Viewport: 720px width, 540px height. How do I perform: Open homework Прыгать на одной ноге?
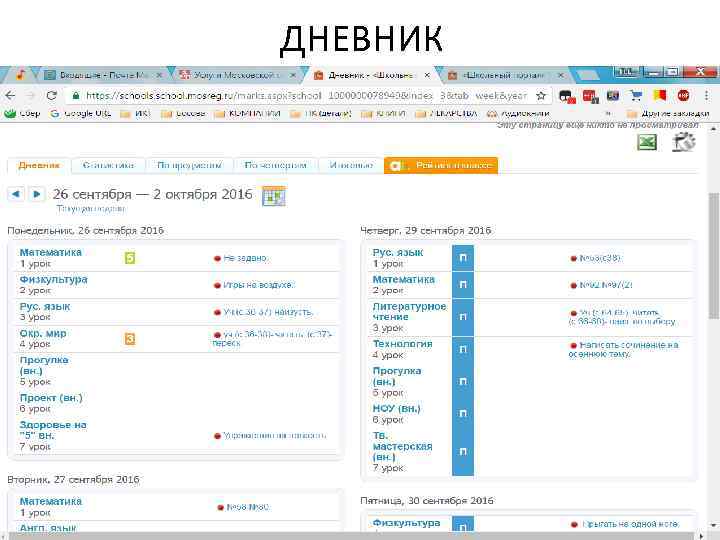click(630, 524)
